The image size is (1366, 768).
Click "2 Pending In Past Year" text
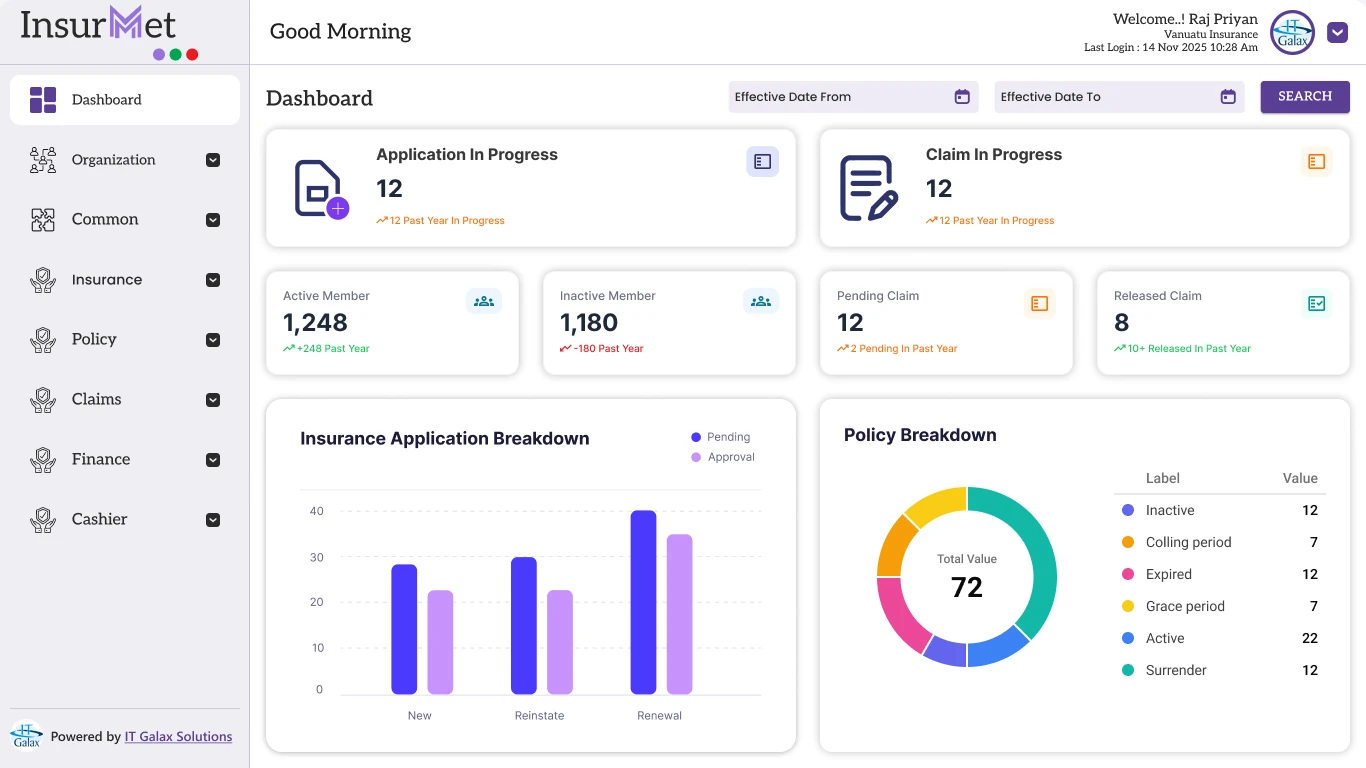[x=904, y=349]
